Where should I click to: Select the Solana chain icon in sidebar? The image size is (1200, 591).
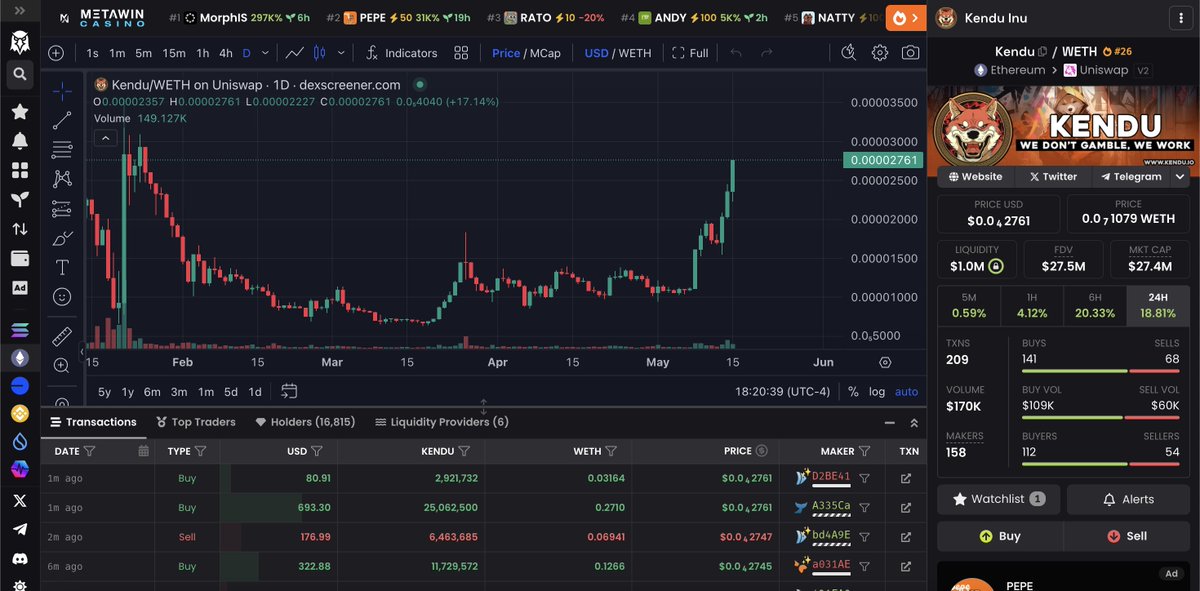coord(19,329)
